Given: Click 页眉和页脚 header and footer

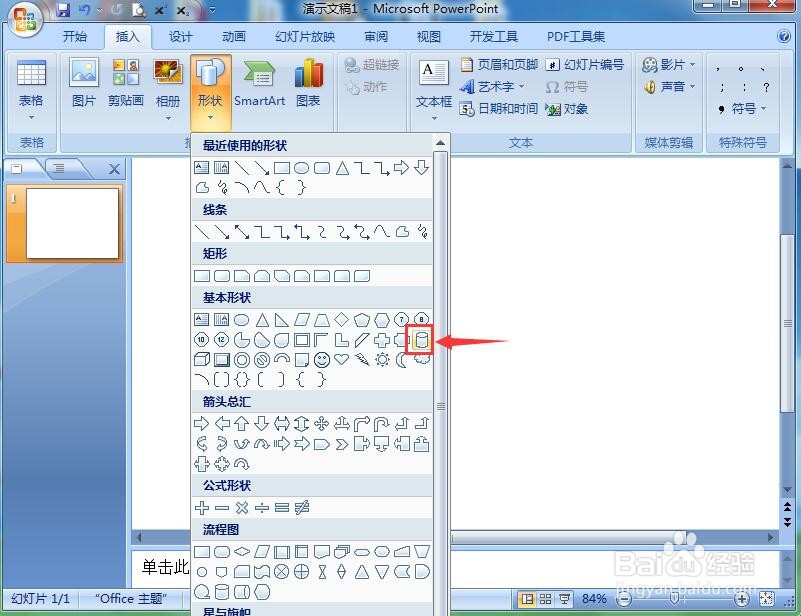Looking at the screenshot, I should [x=499, y=64].
